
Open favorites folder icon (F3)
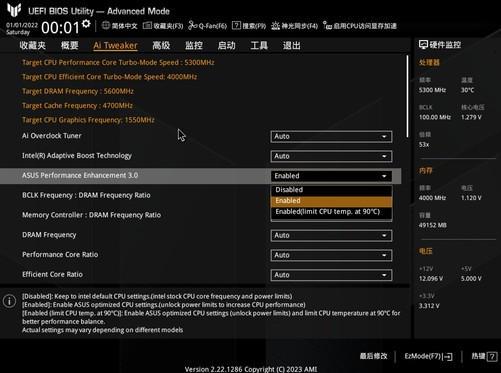[x=147, y=25]
